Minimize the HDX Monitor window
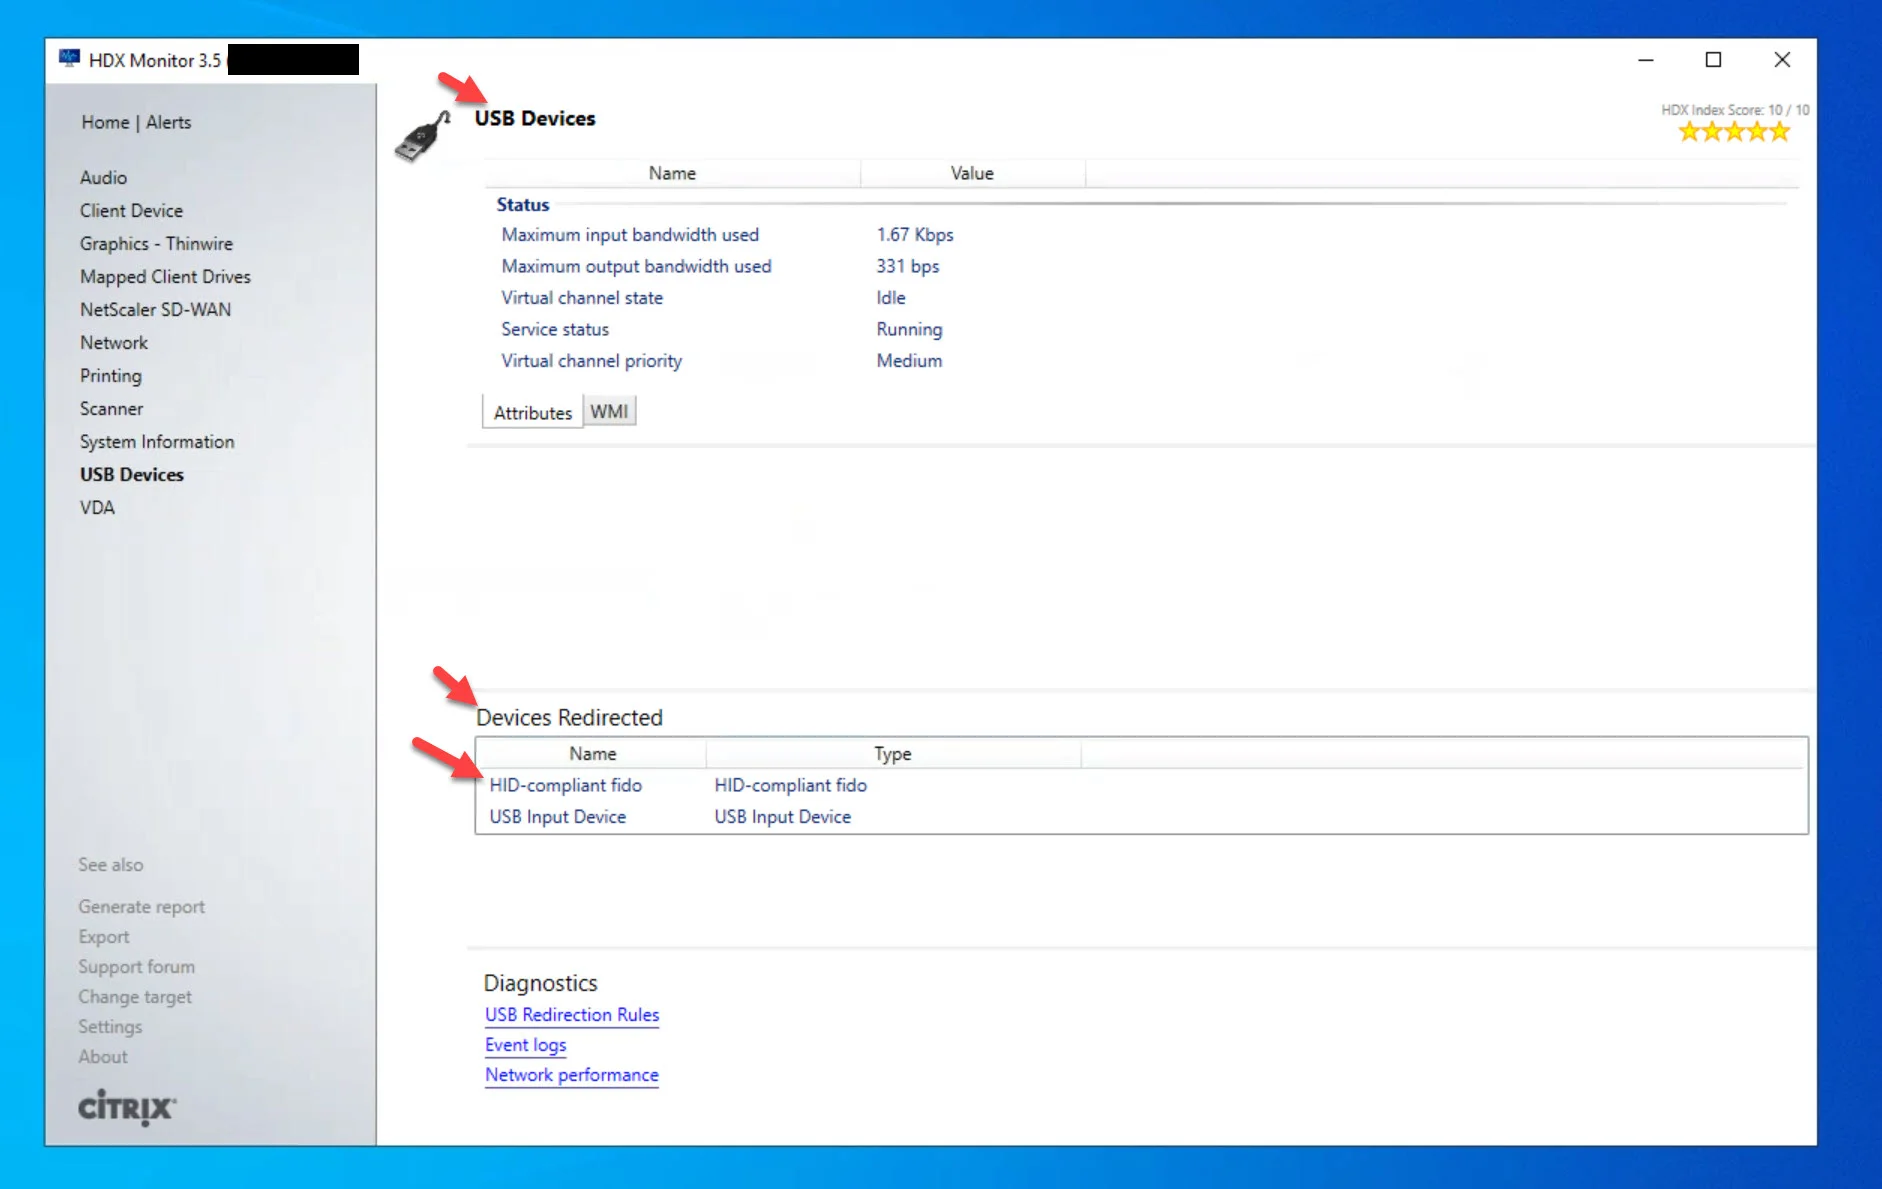The height and width of the screenshot is (1189, 1882). 1645,60
